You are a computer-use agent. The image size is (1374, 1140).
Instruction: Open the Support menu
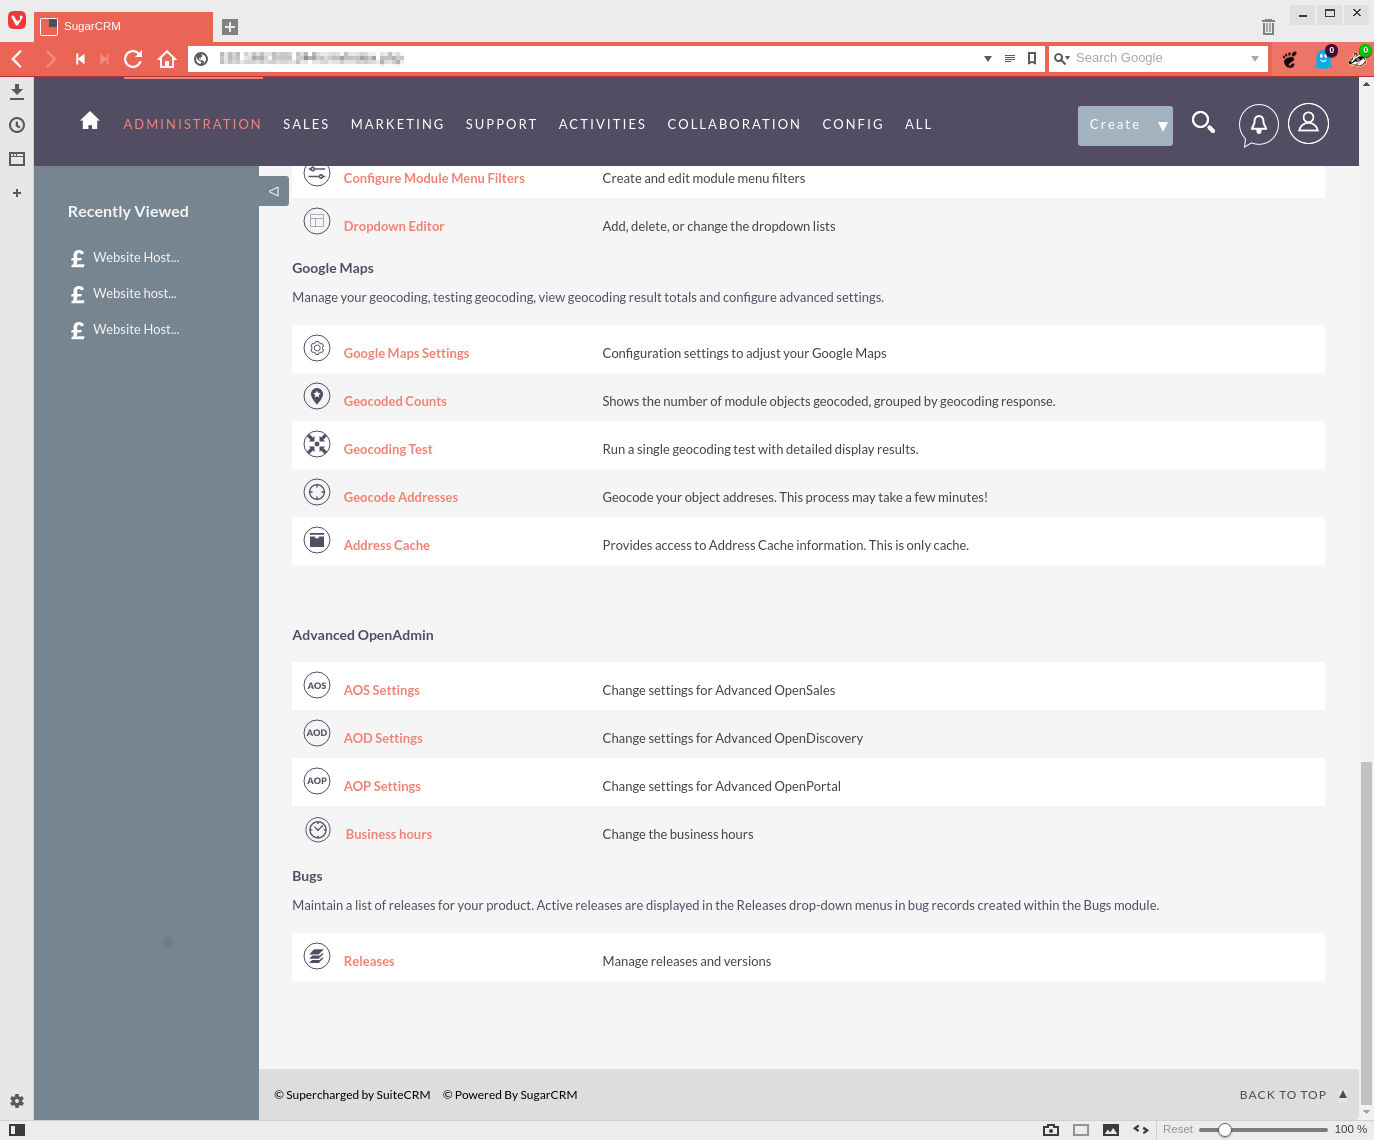(501, 124)
